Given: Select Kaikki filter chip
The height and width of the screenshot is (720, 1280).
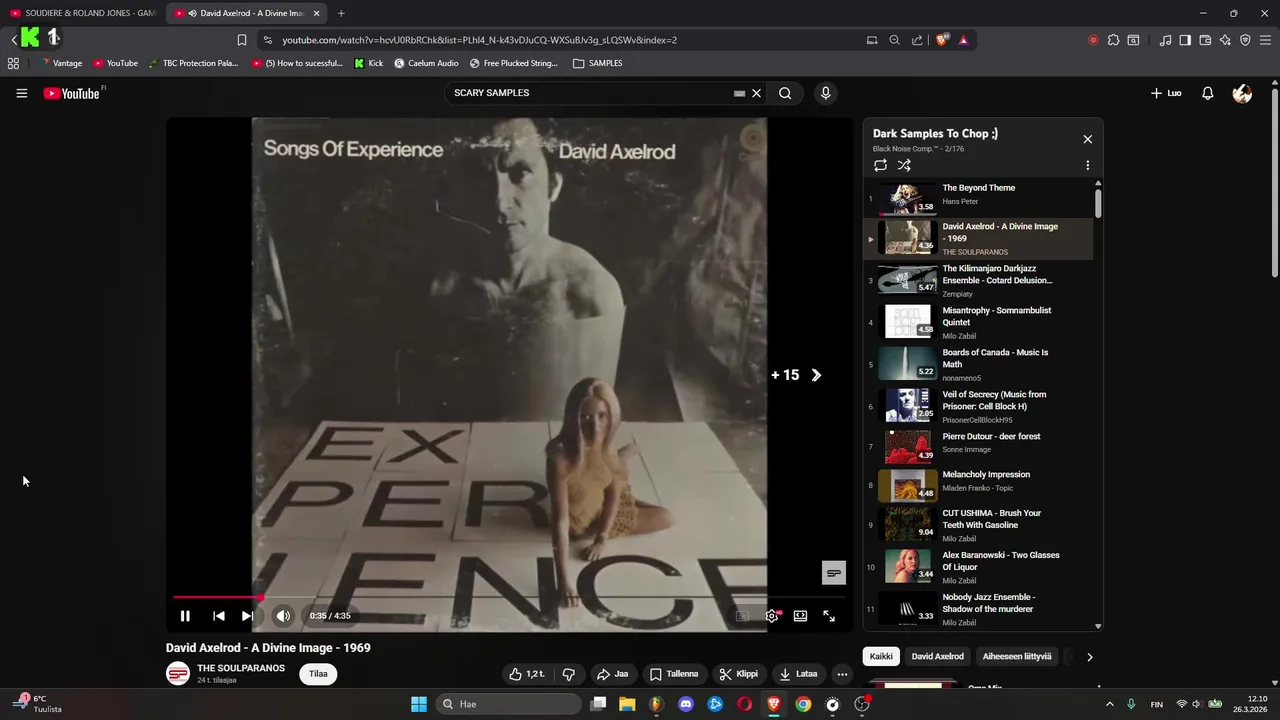Looking at the screenshot, I should [x=881, y=657].
